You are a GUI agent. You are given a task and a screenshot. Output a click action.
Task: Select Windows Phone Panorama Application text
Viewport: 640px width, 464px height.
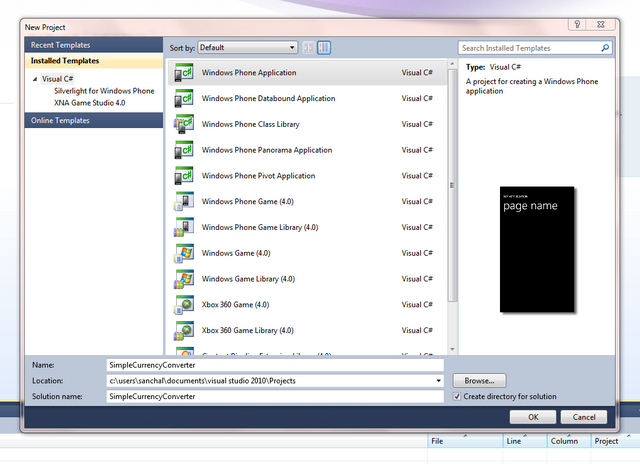(x=267, y=150)
